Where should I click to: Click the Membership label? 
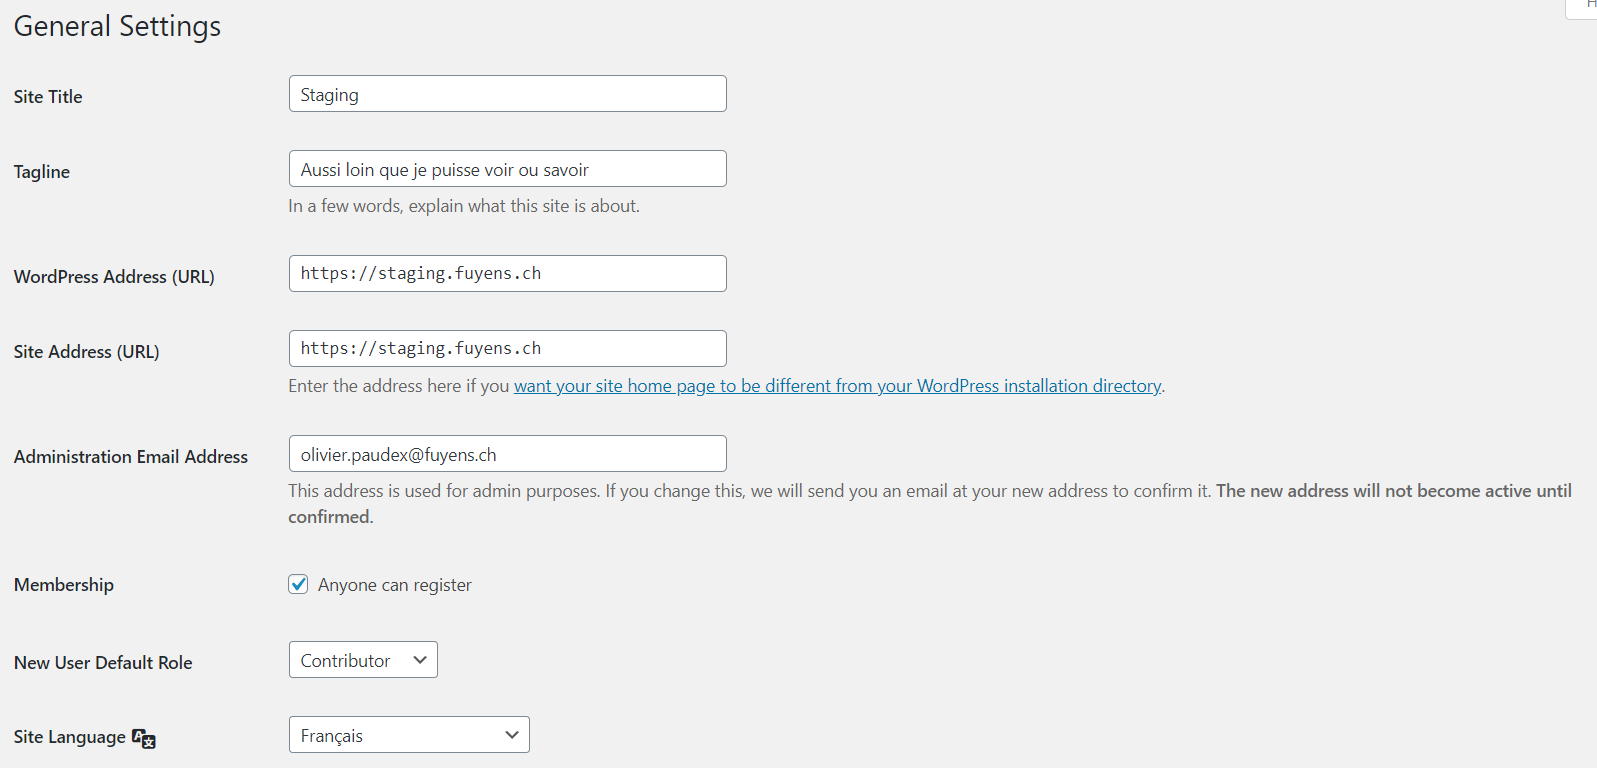64,585
